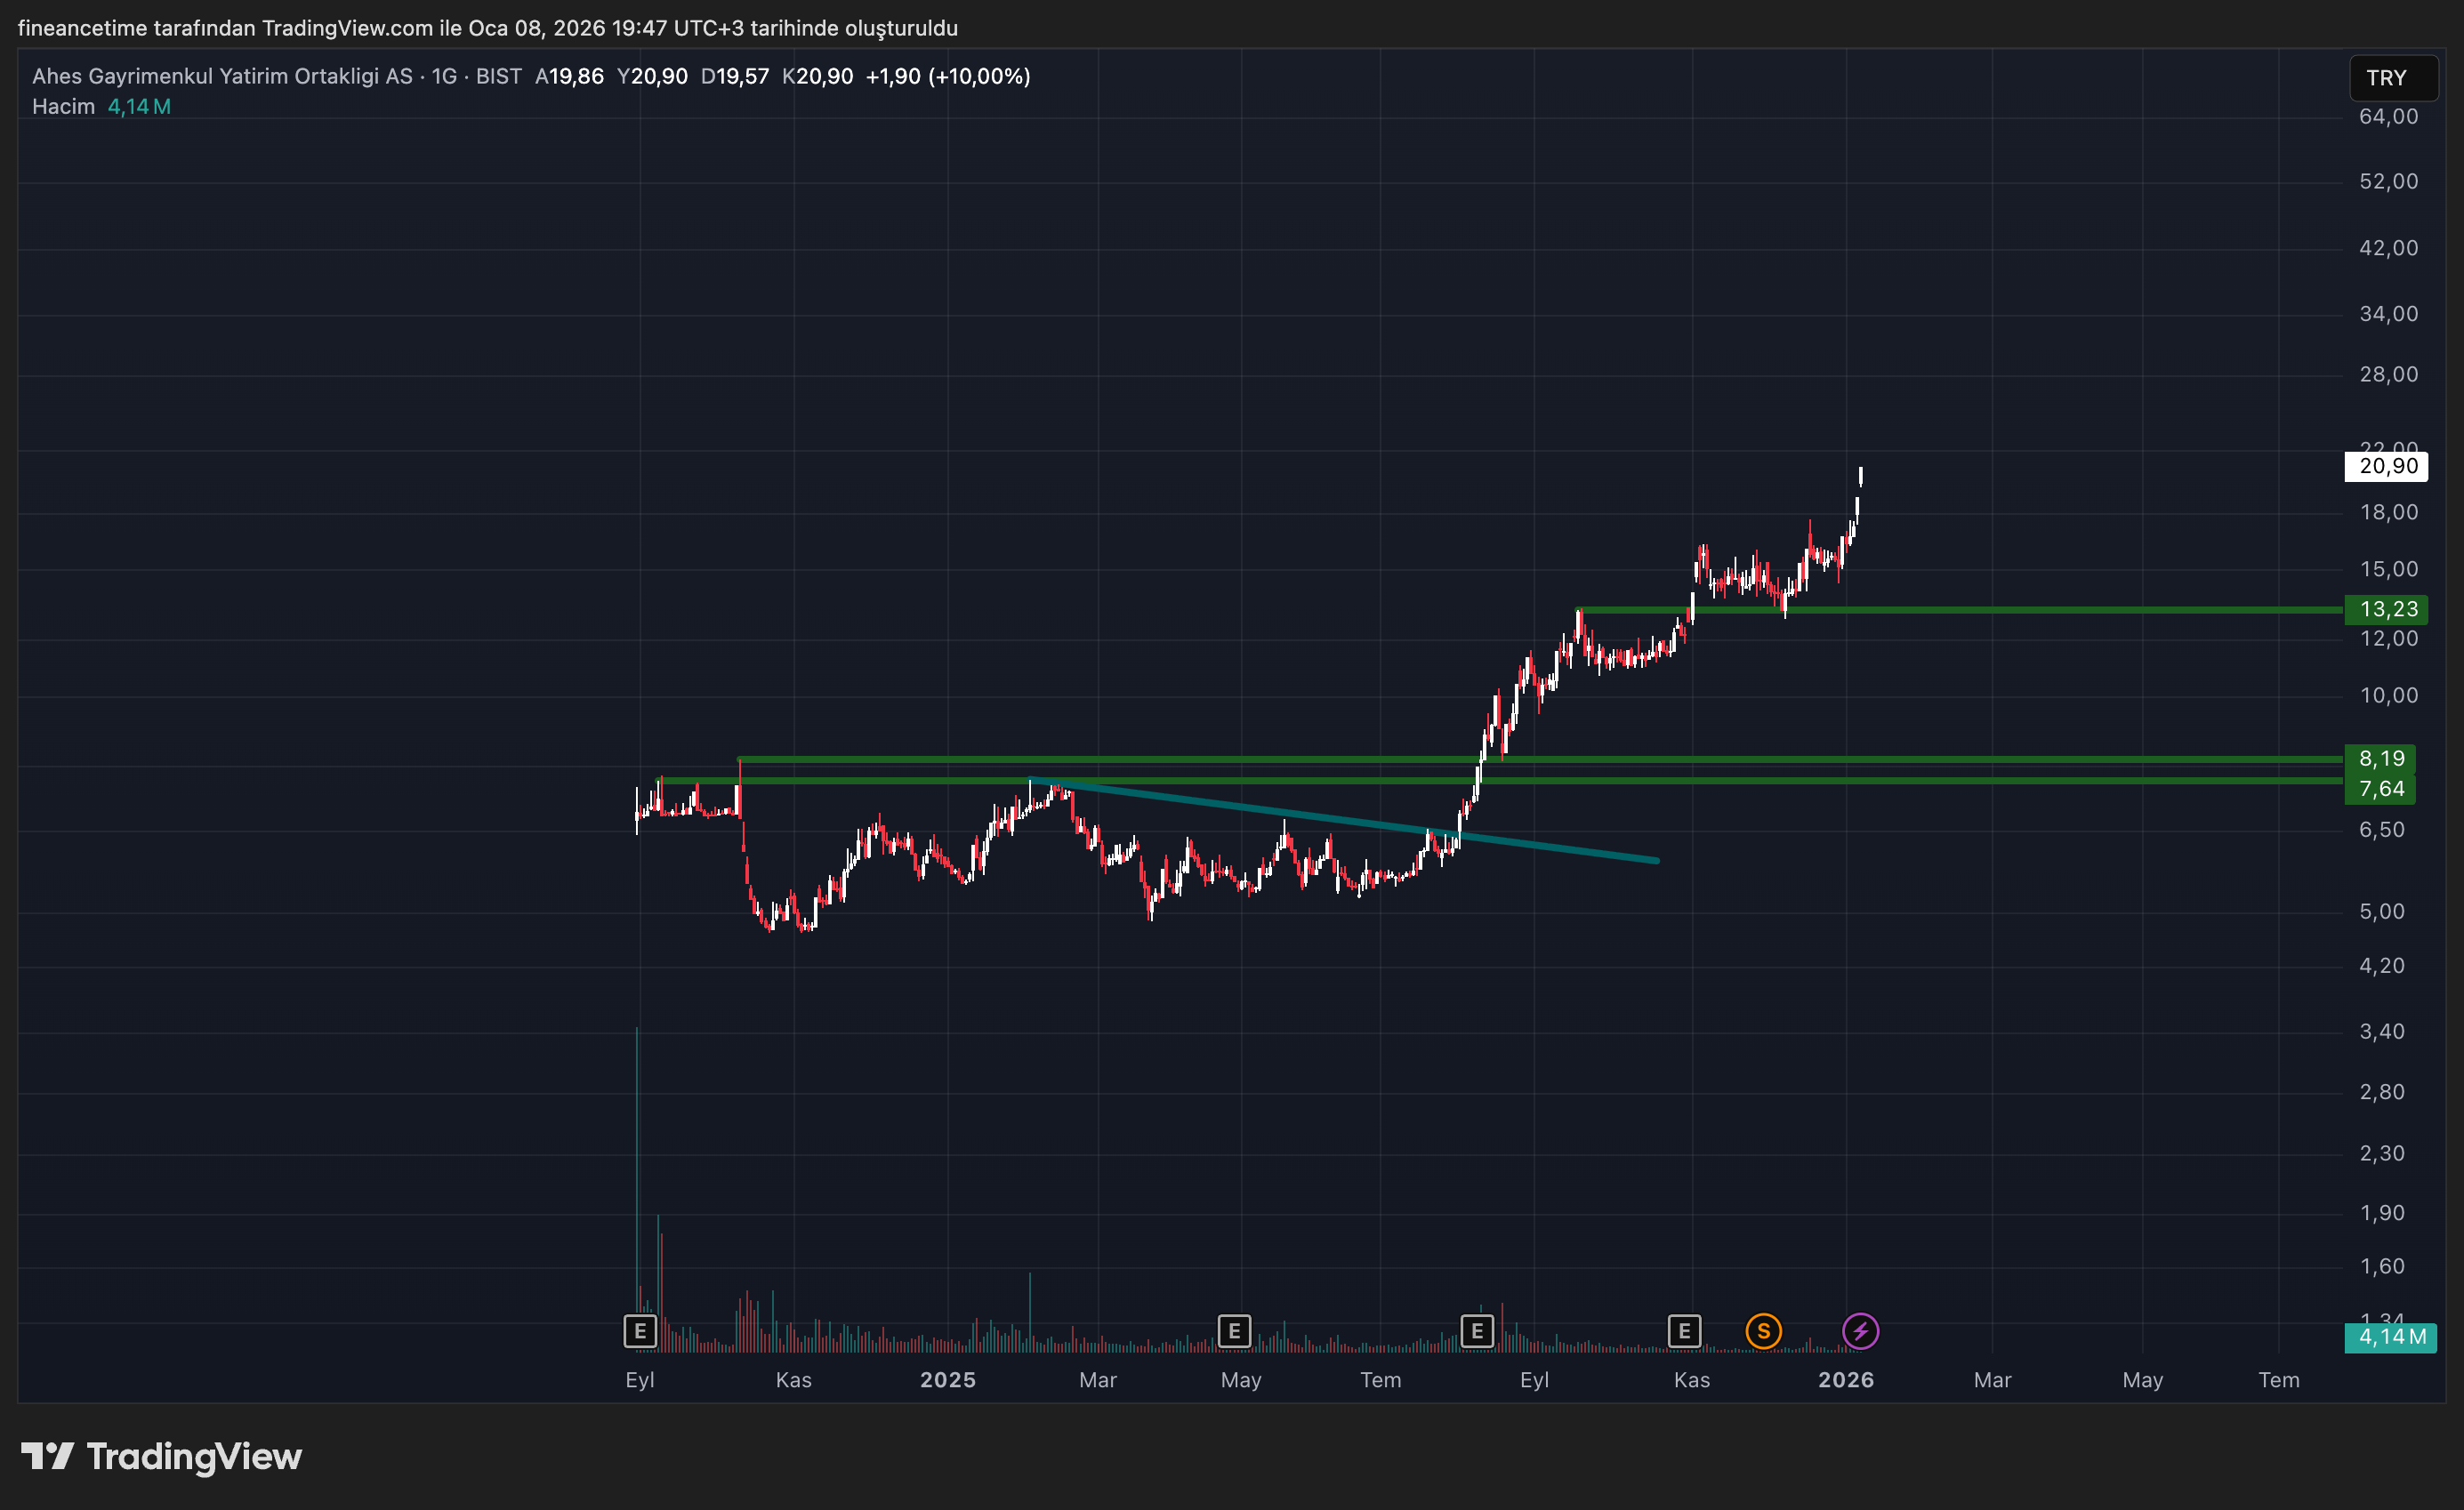Click the 4,14 M volume axis label
Viewport: 2464px width, 1510px height.
[2391, 1337]
